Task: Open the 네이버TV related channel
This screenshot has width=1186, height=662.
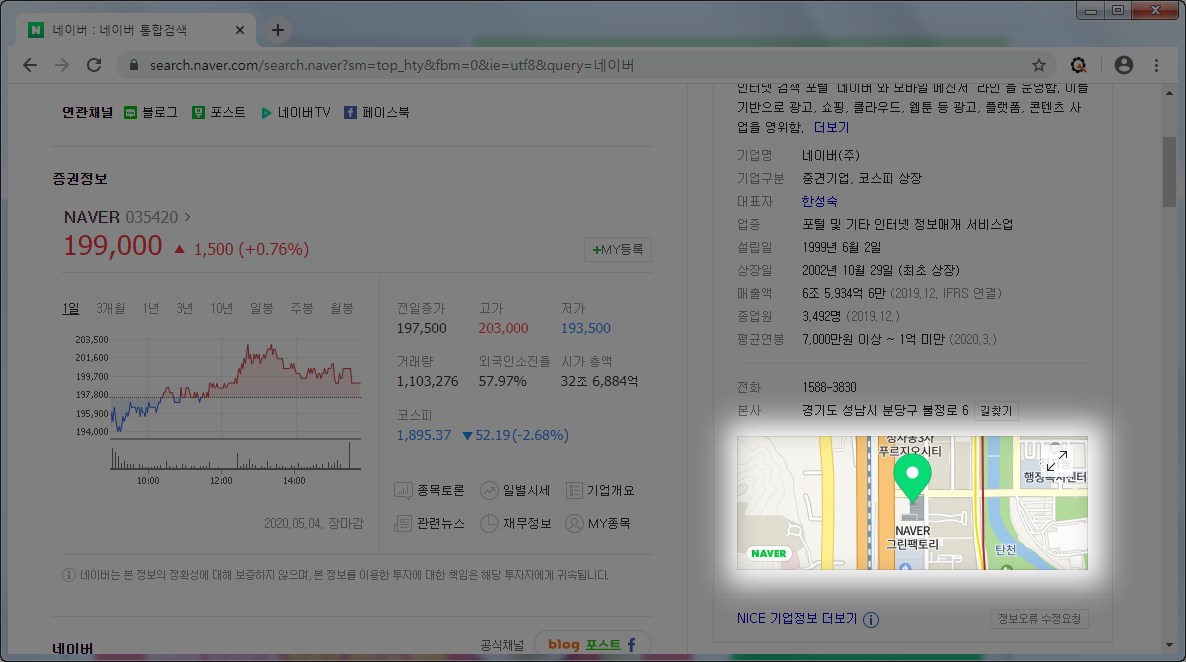Action: click(x=296, y=112)
